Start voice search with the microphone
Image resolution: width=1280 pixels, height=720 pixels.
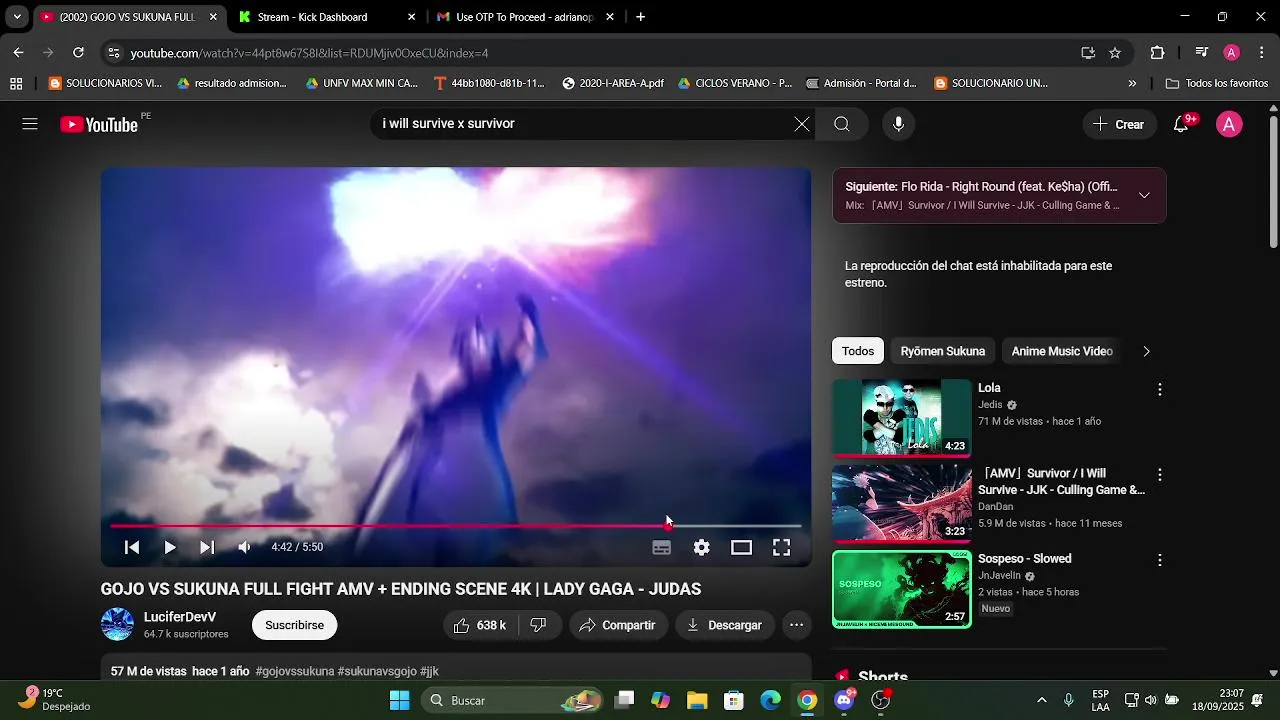(x=898, y=124)
